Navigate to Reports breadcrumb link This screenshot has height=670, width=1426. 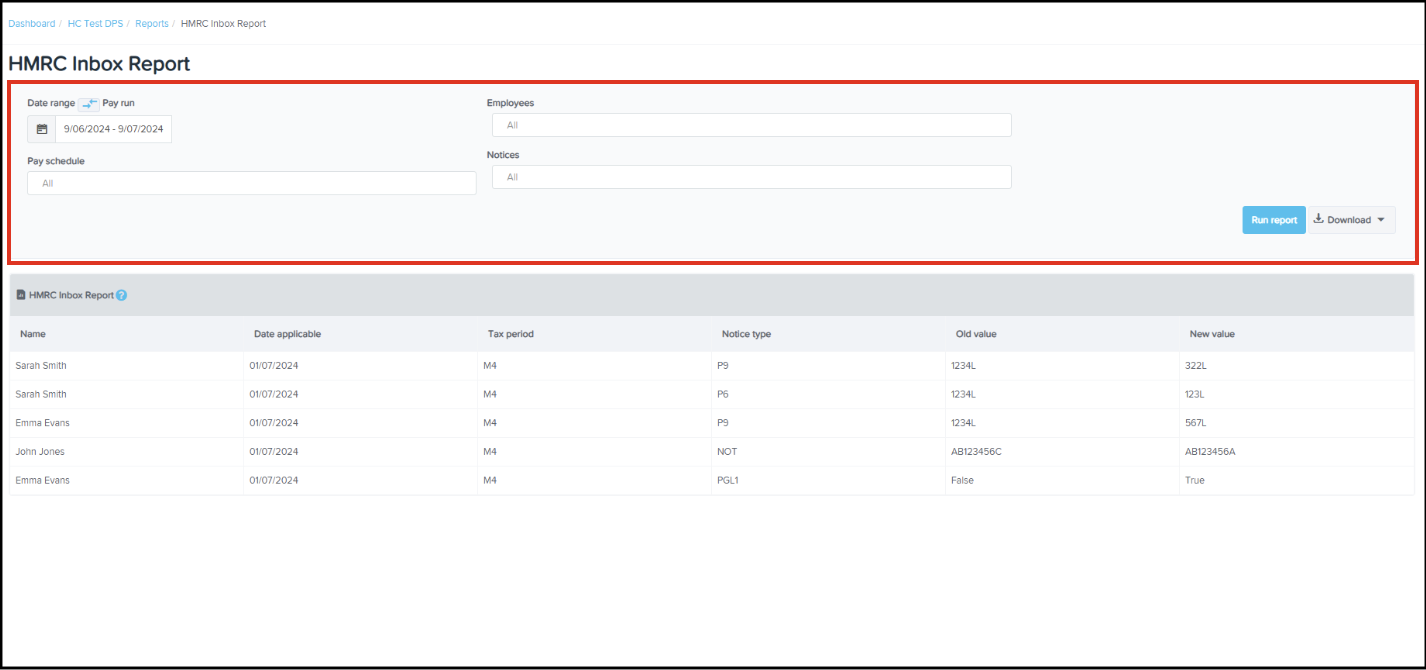click(152, 23)
